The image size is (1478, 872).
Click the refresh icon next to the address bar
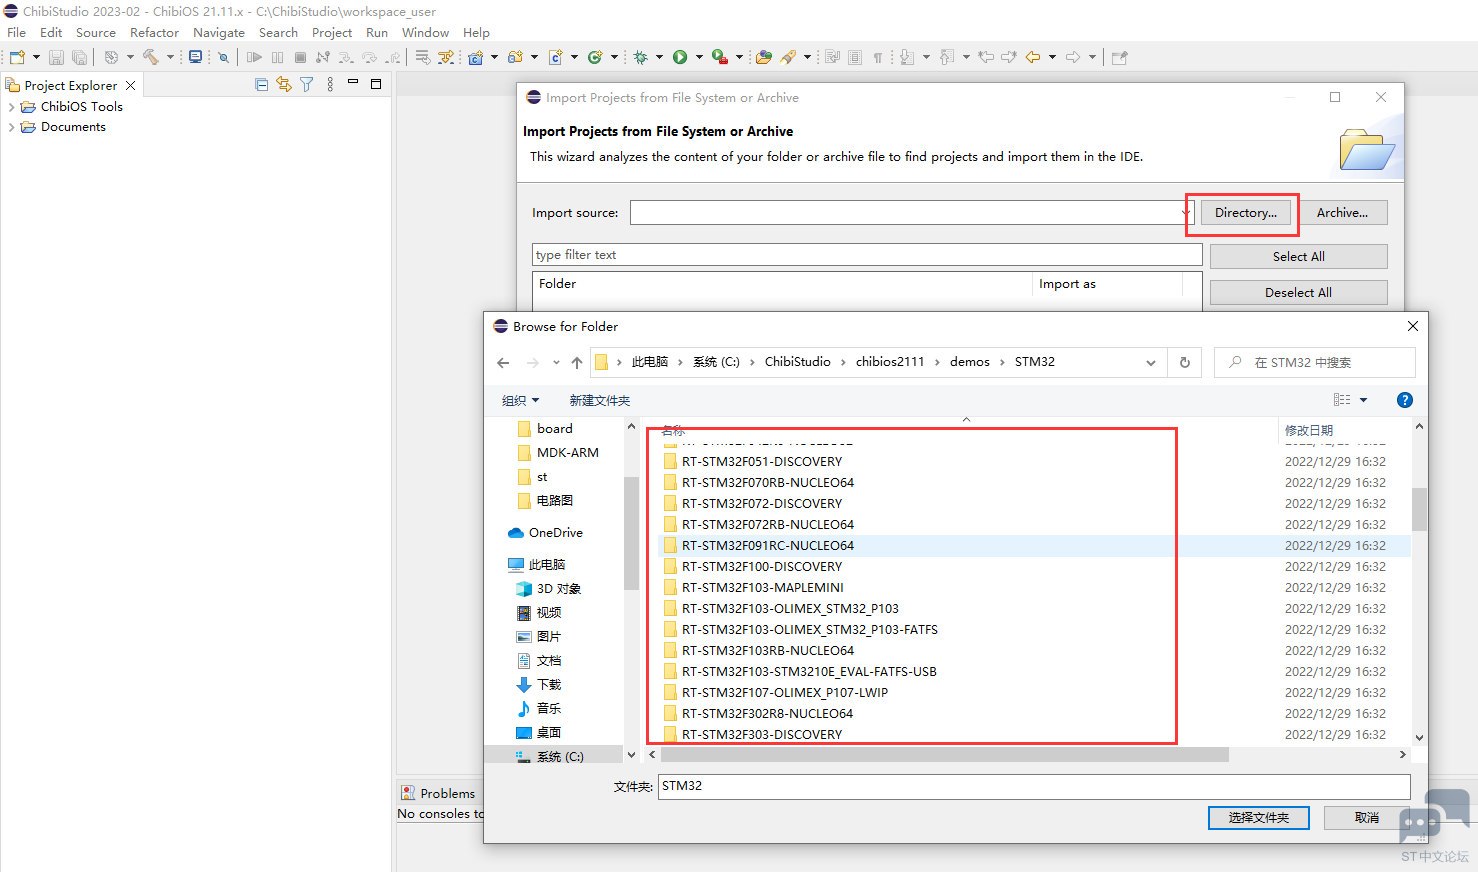[1185, 363]
